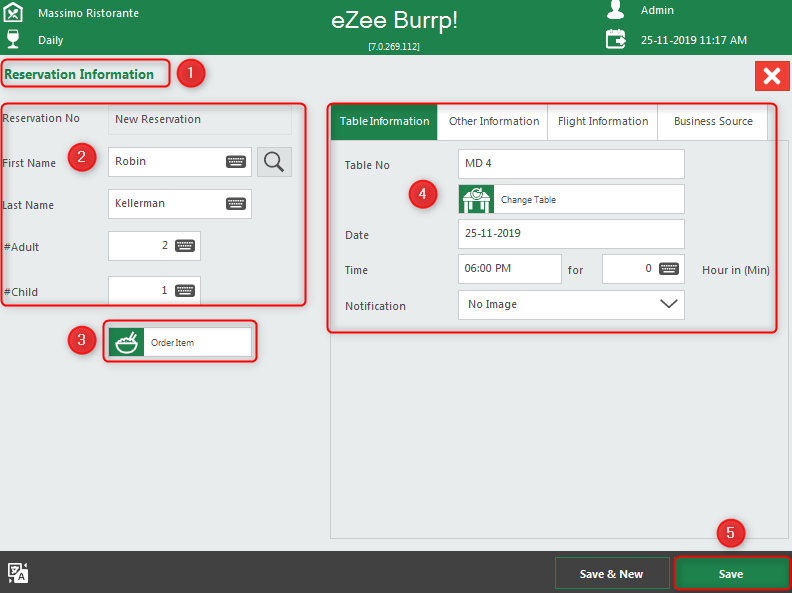Click the Date label
This screenshot has width=792, height=593.
pyautogui.click(x=357, y=235)
